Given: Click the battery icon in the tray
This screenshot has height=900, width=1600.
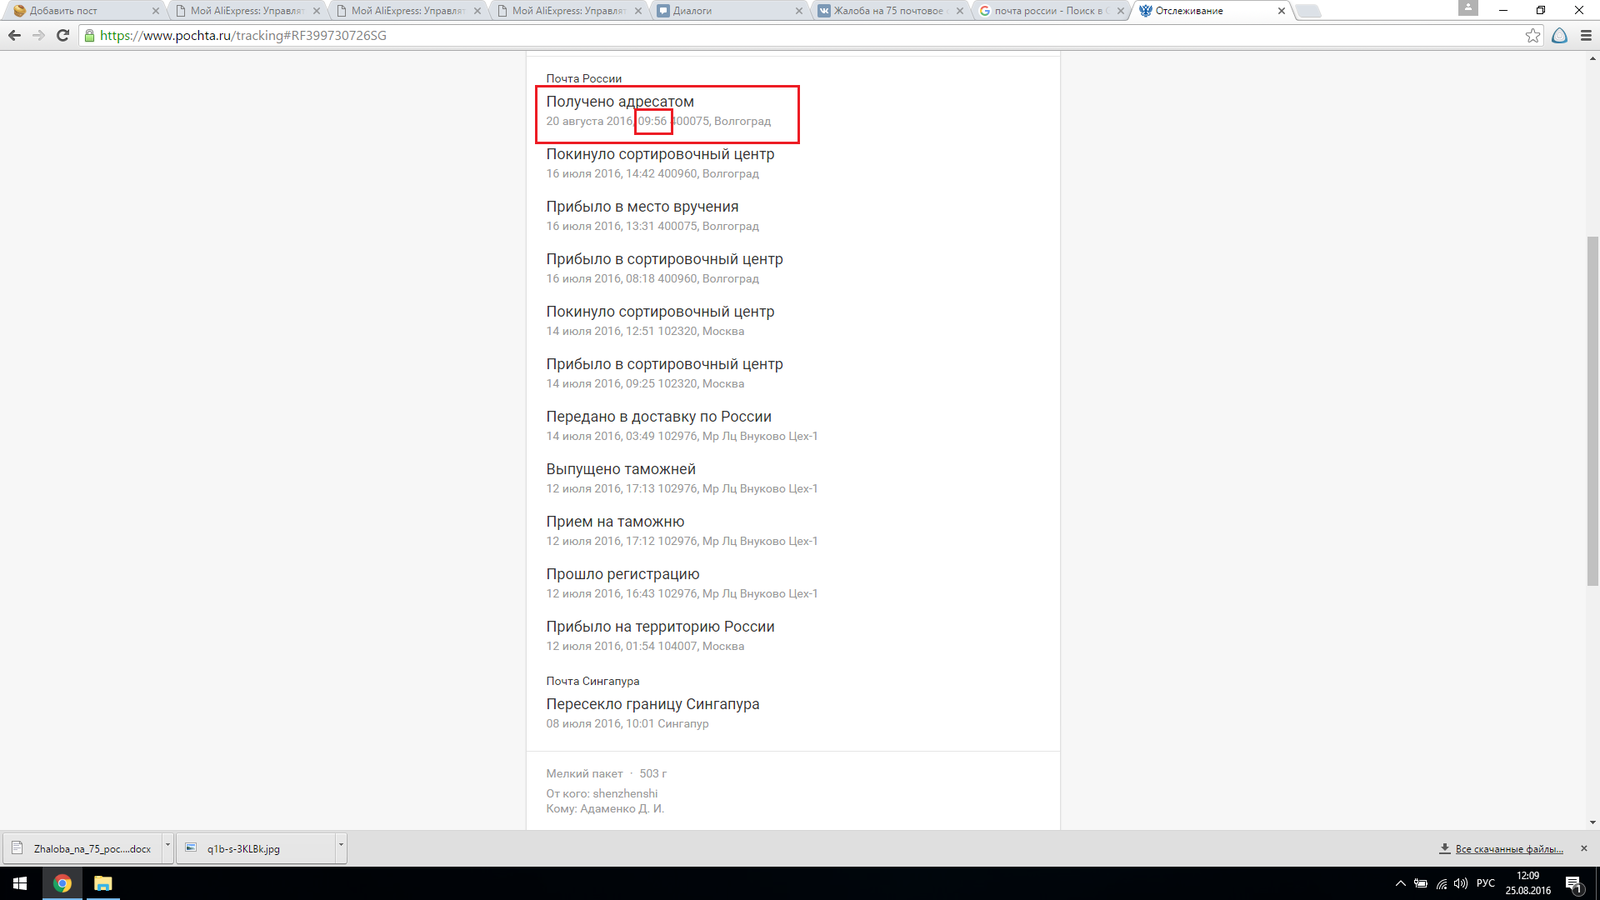Looking at the screenshot, I should 1421,884.
